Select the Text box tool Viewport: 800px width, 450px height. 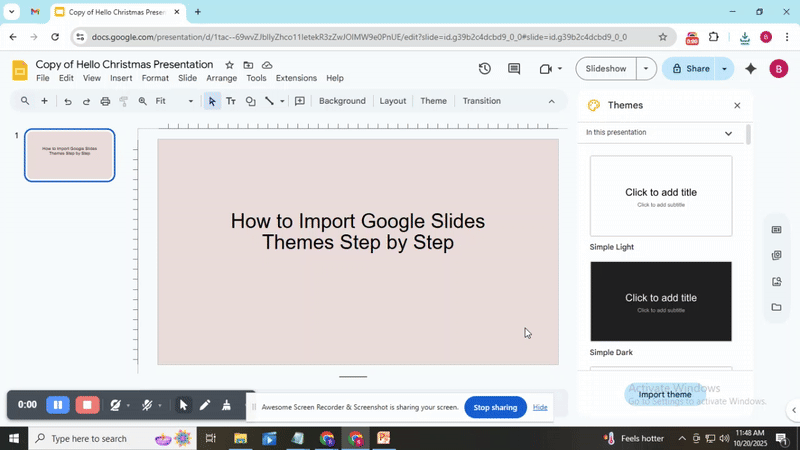pos(231,101)
